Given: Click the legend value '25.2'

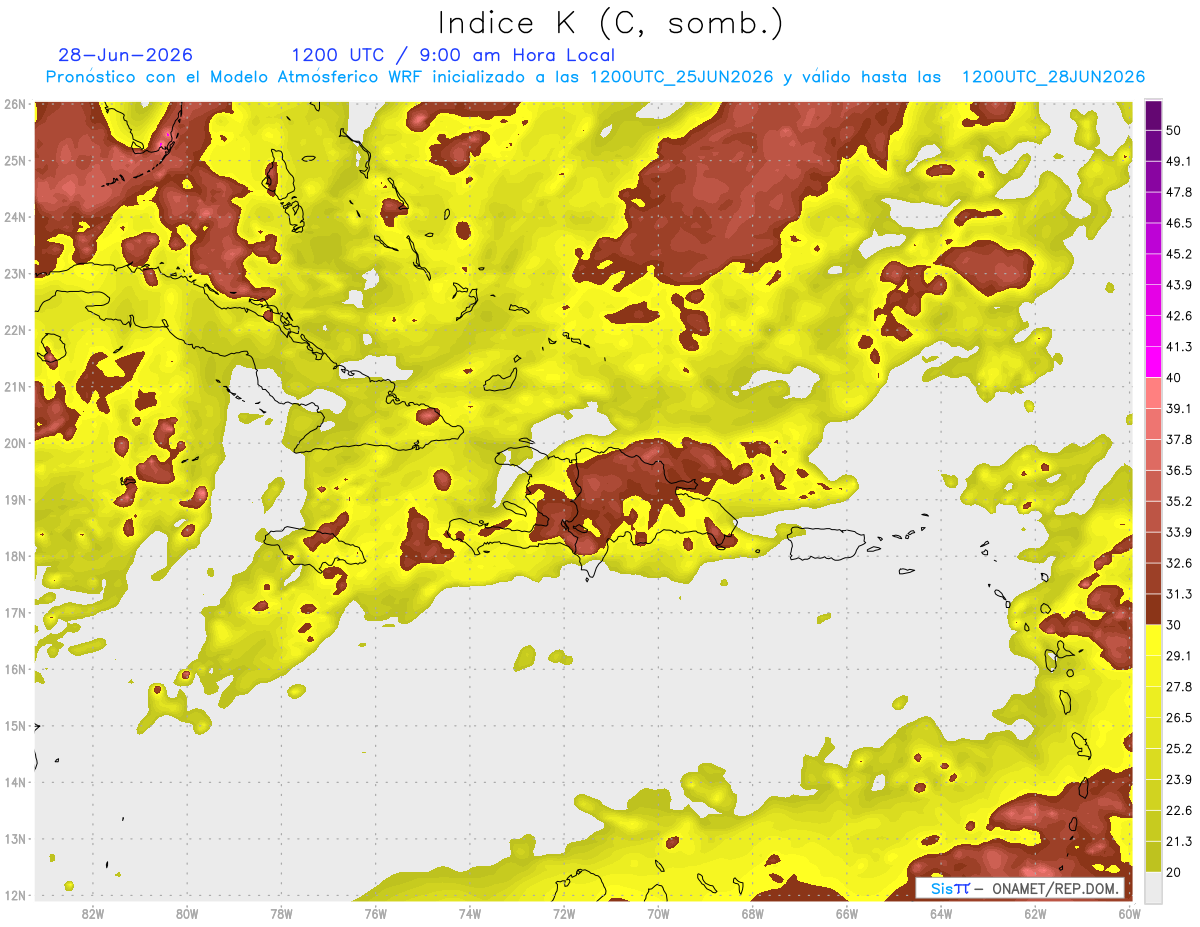Looking at the screenshot, I should coord(1178,748).
